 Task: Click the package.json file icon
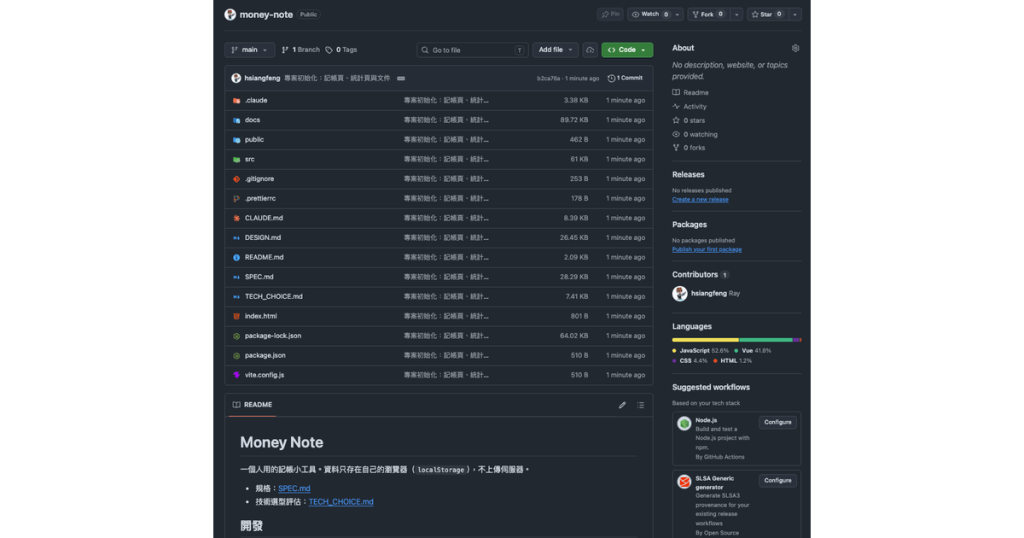(x=236, y=355)
